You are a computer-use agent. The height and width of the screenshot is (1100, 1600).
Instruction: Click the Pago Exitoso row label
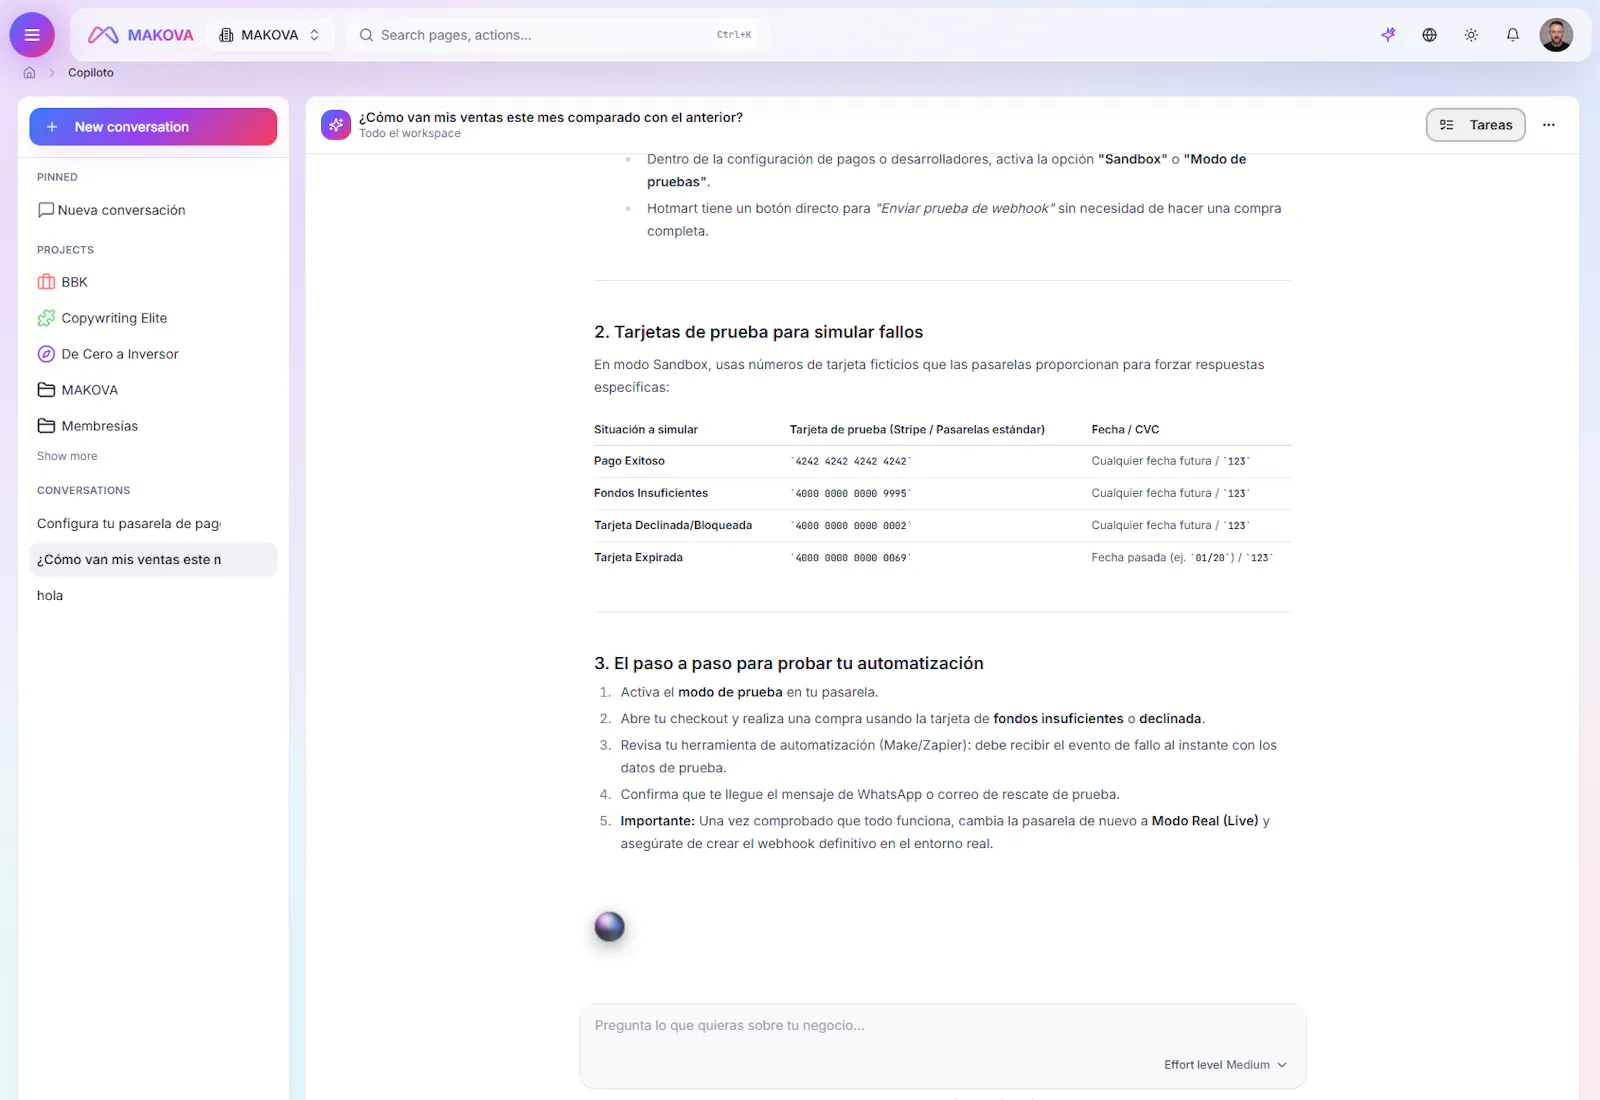tap(629, 461)
